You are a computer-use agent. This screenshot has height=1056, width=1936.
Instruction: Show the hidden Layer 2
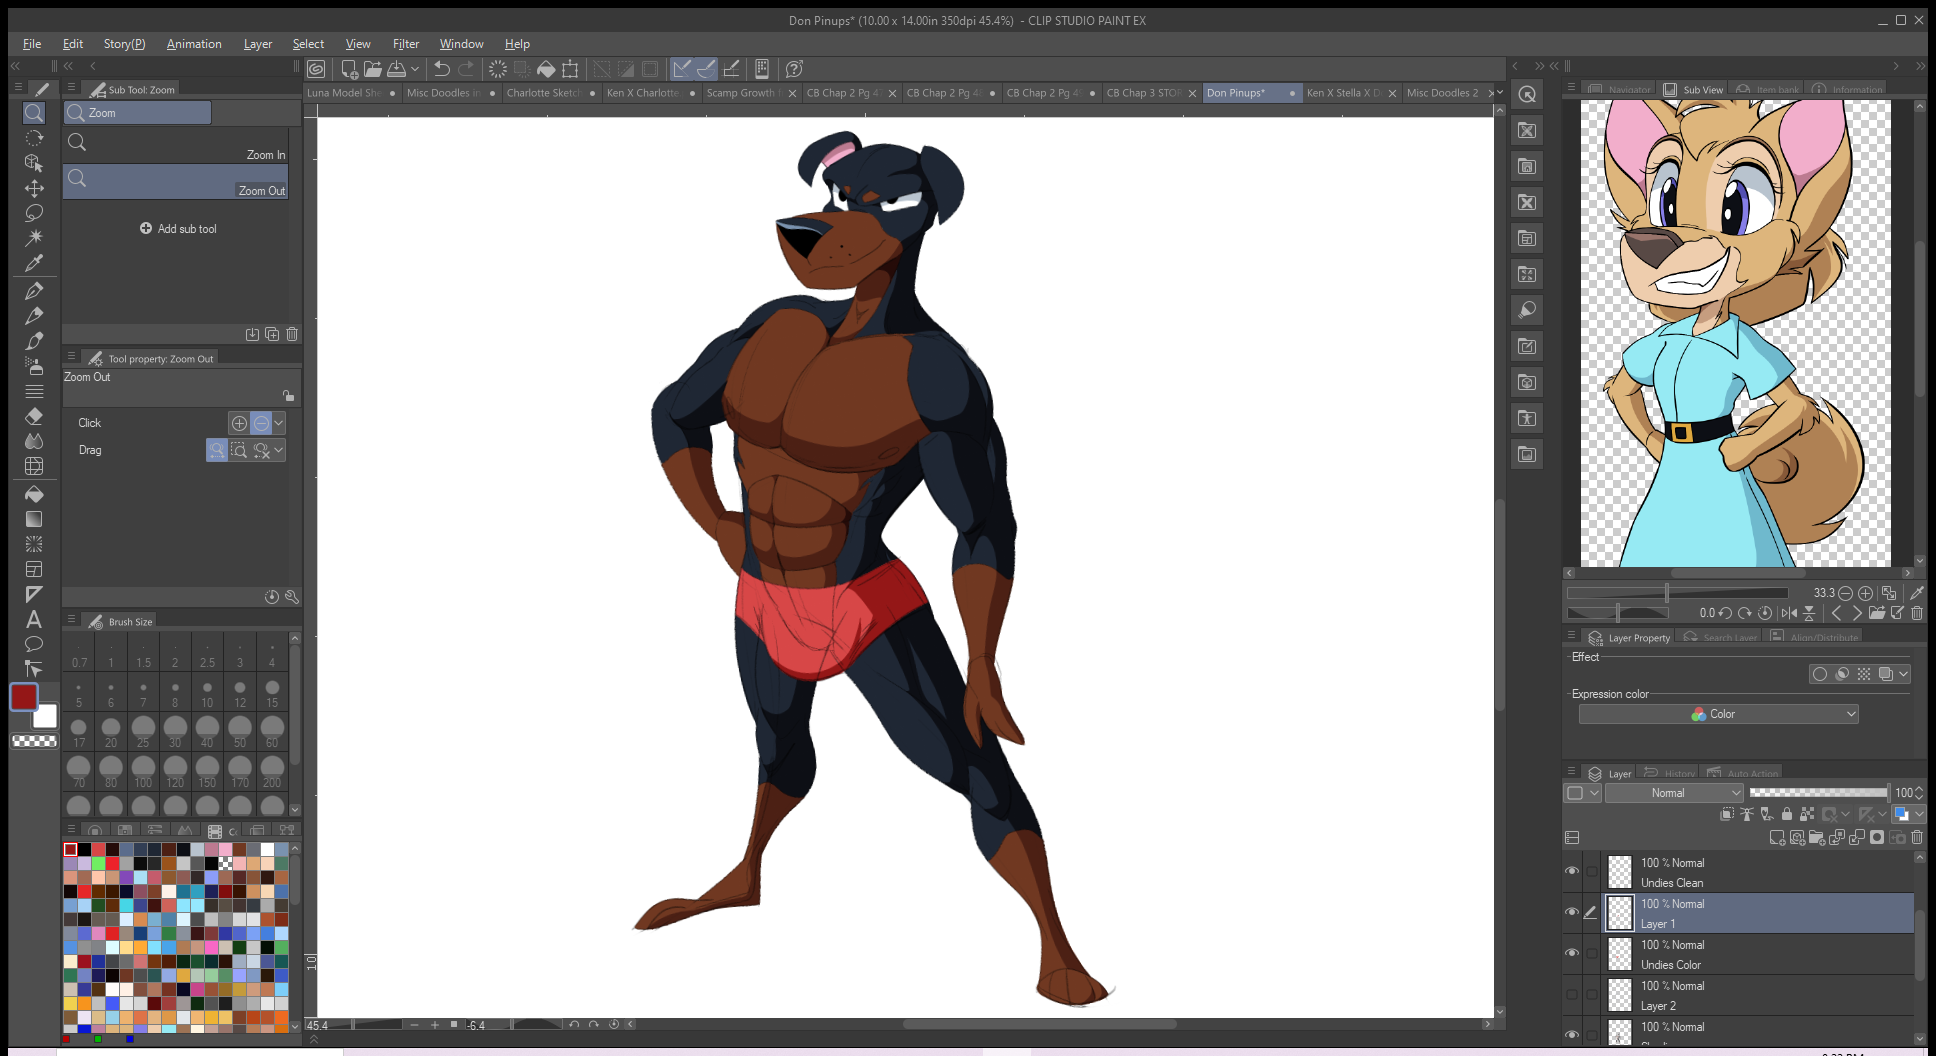point(1572,994)
